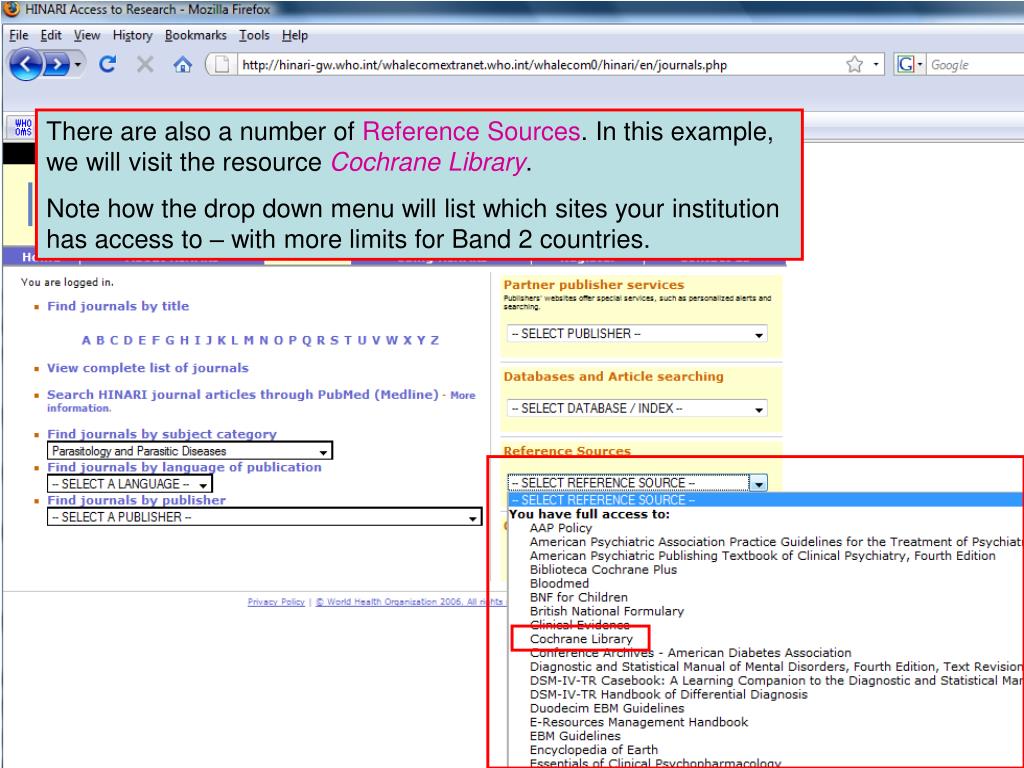Open the Bookmarks menu

tap(196, 35)
